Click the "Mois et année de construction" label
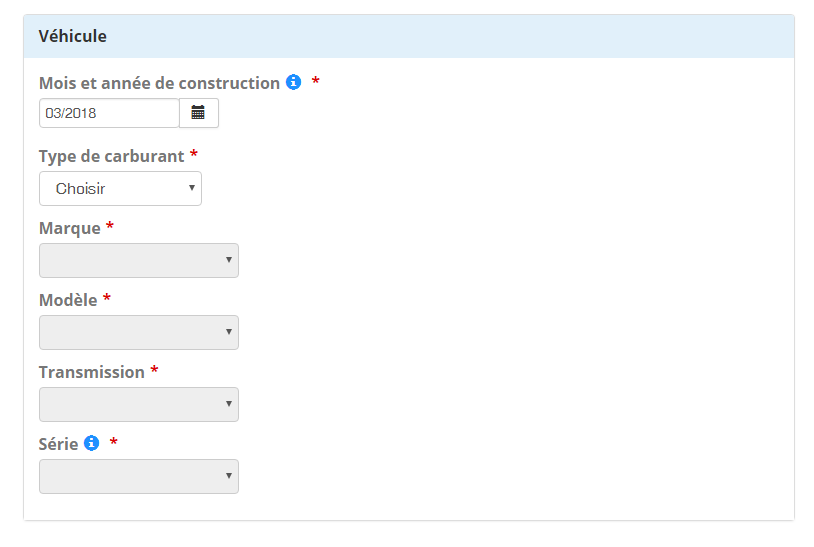Viewport: 814px width, 547px height. [159, 83]
